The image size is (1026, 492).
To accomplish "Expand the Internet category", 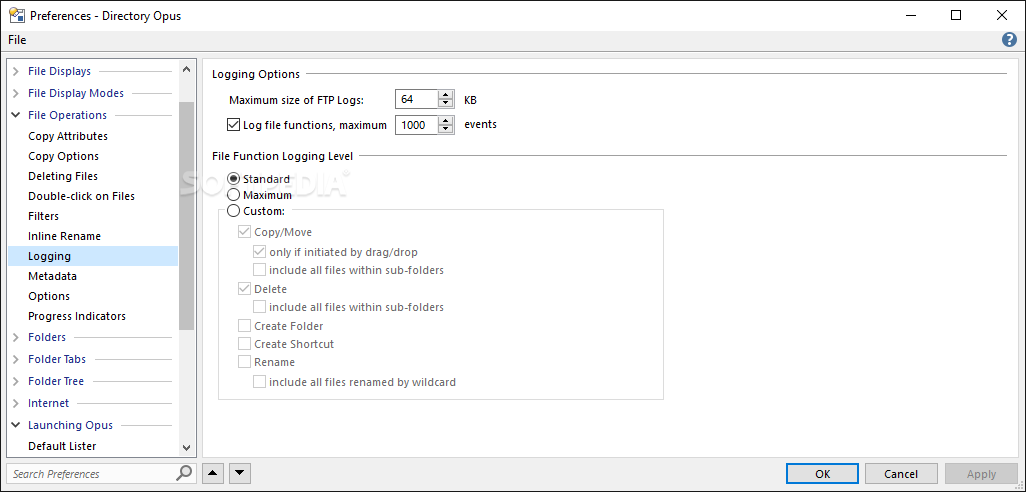I will click(16, 404).
